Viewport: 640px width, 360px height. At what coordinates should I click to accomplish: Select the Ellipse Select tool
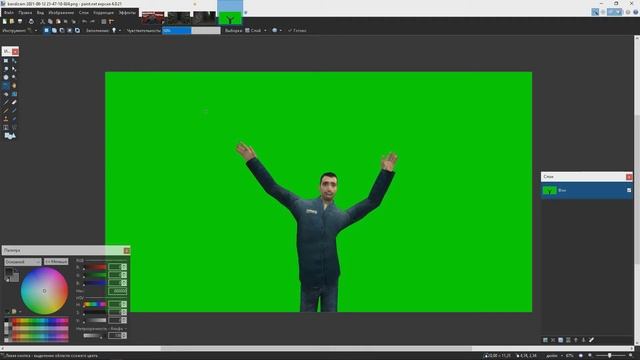(x=6, y=77)
